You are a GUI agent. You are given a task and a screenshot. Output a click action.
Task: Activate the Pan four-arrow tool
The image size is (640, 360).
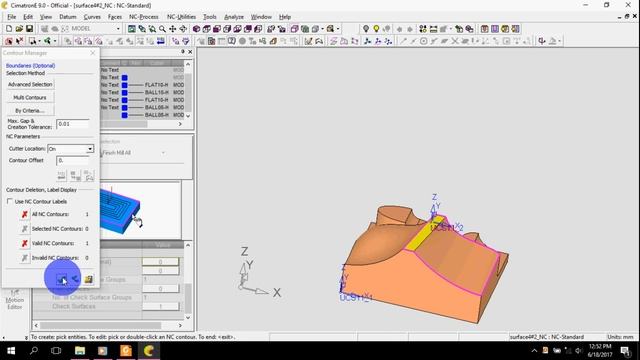click(x=173, y=29)
